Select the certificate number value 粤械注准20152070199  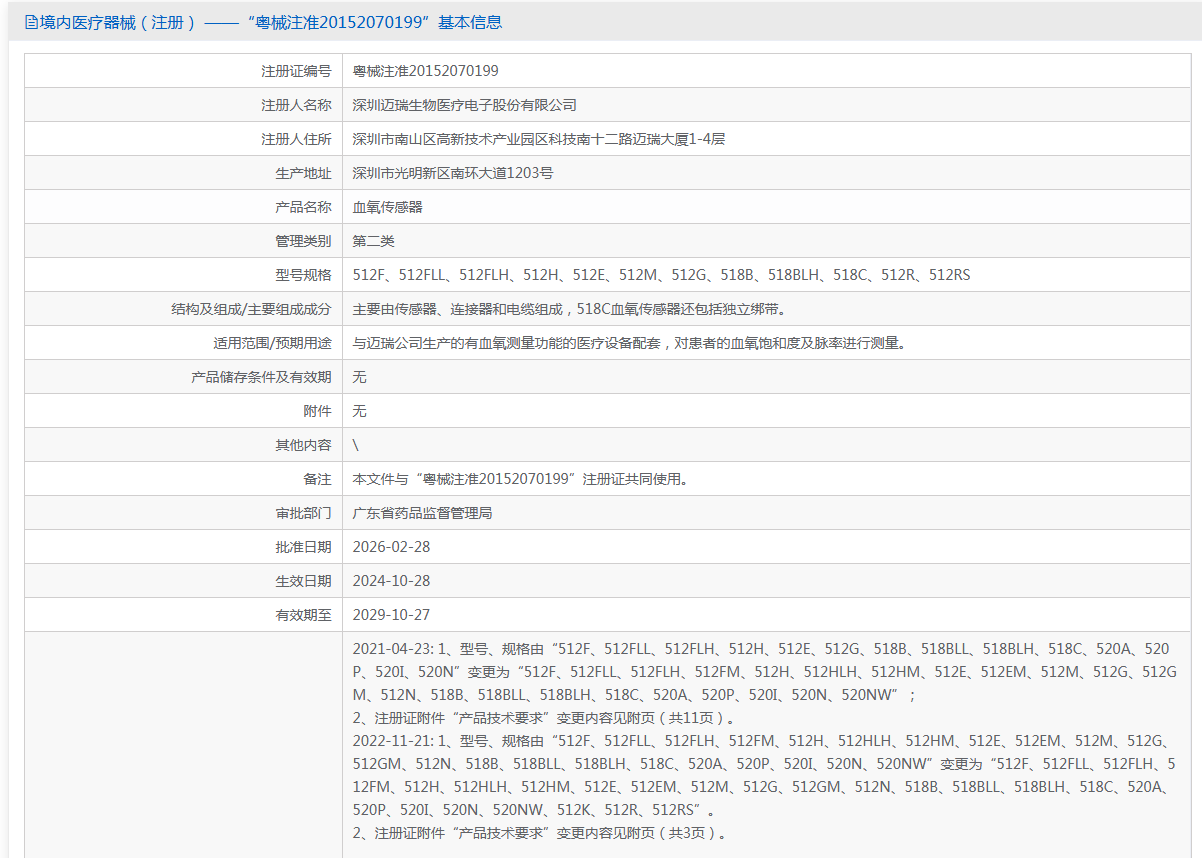pyautogui.click(x=426, y=71)
